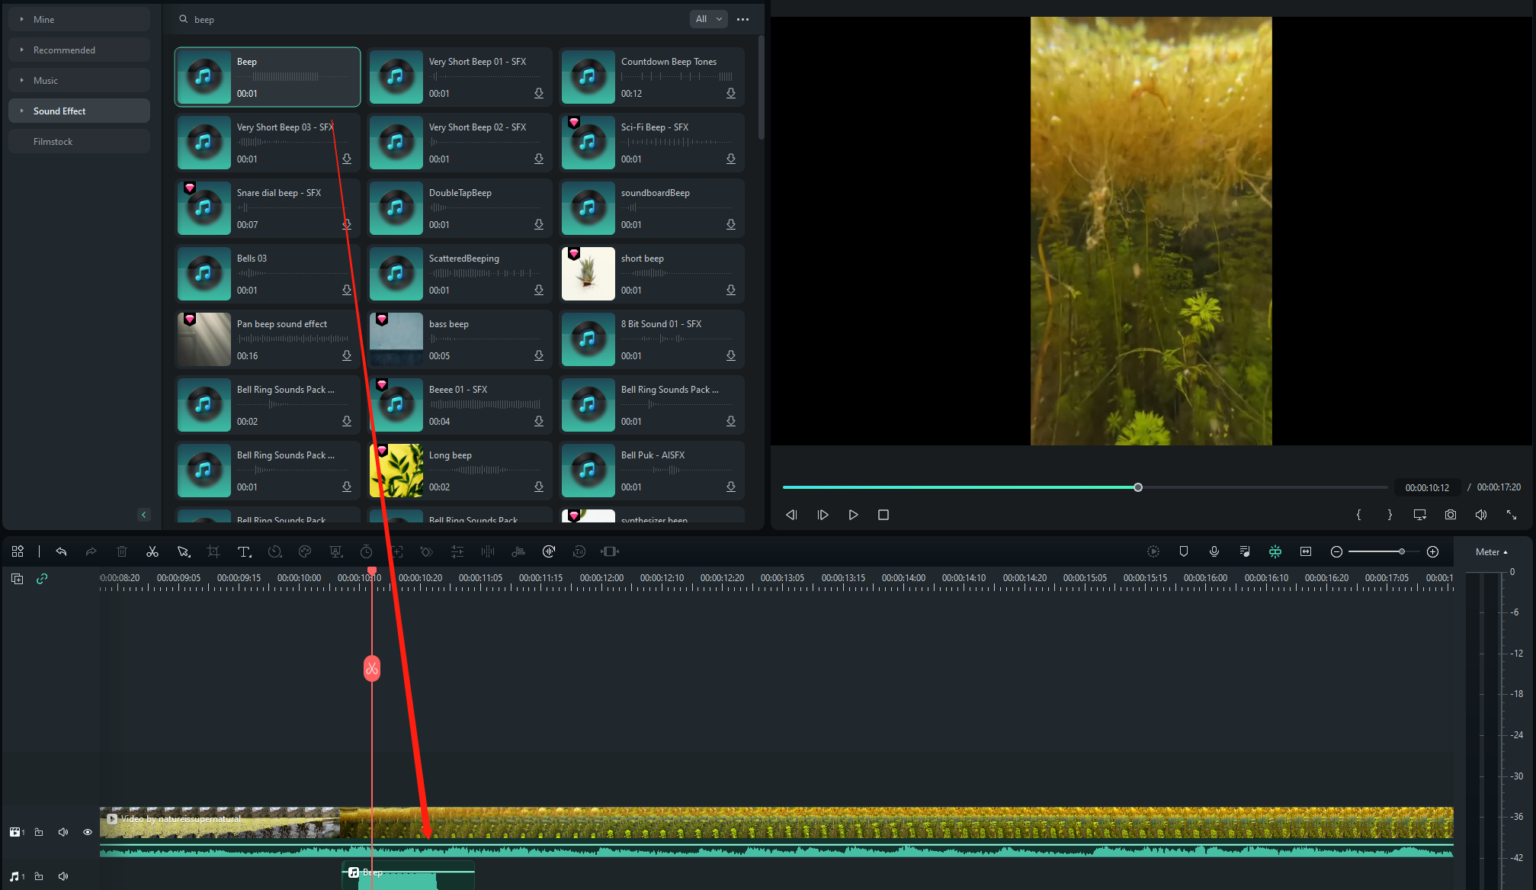Take a snapshot using the camera icon
The height and width of the screenshot is (890, 1536).
(x=1450, y=514)
